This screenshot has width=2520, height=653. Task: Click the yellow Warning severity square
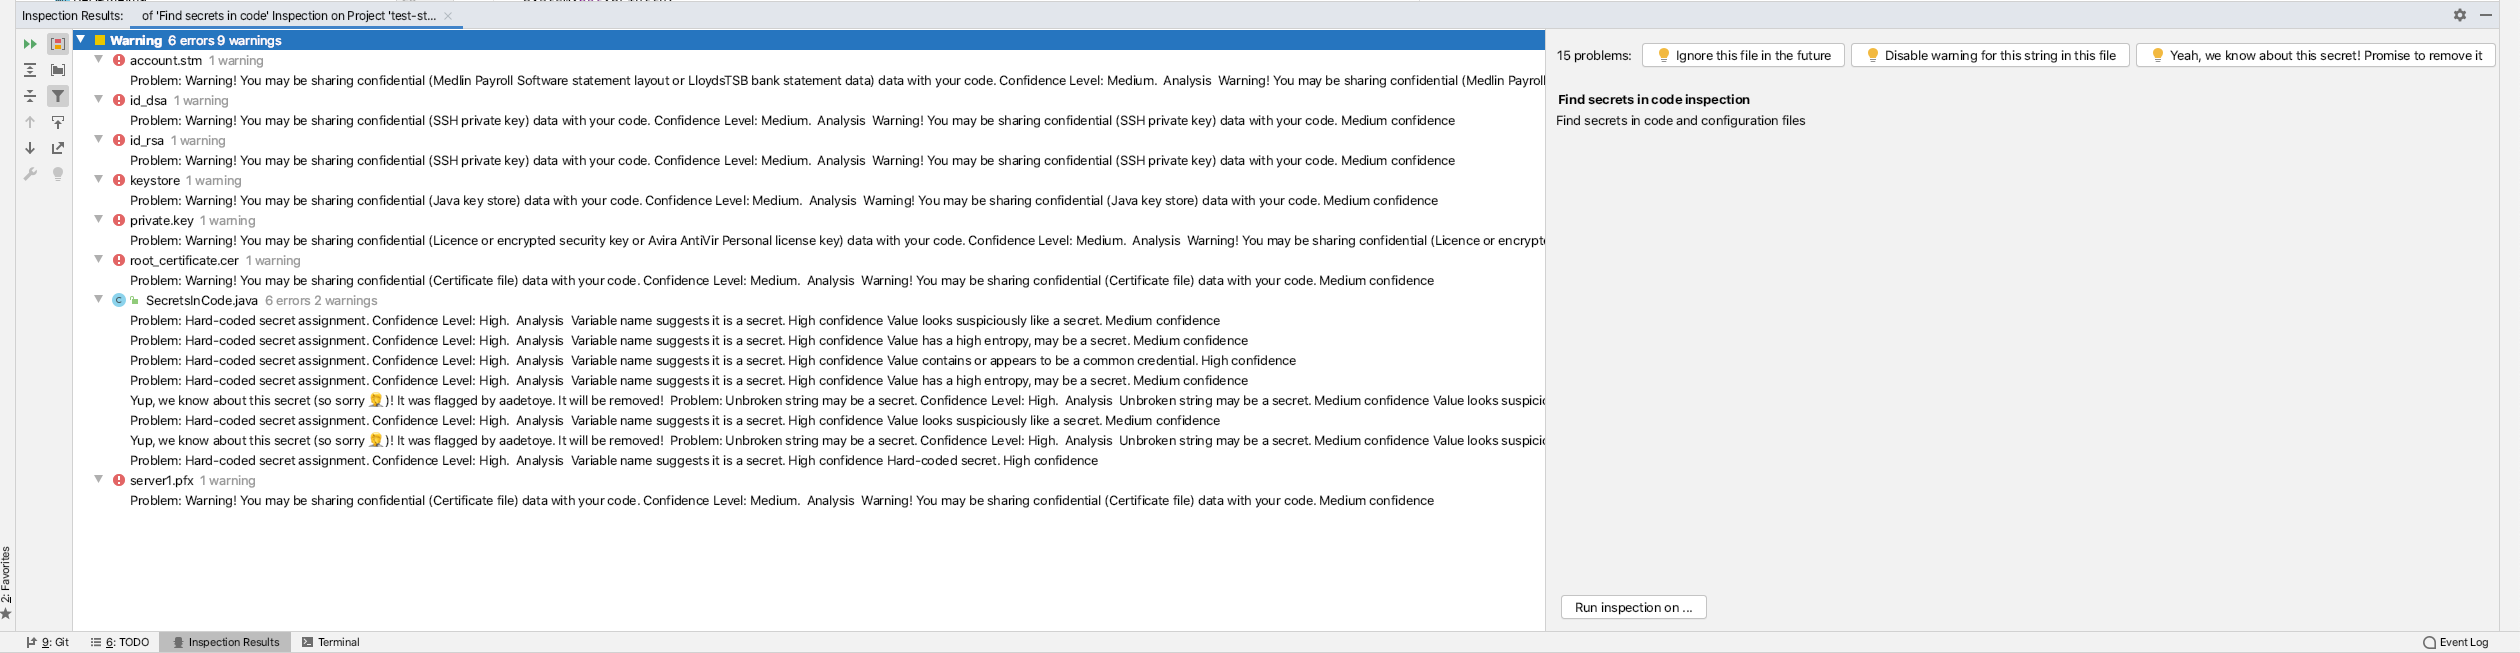point(100,40)
